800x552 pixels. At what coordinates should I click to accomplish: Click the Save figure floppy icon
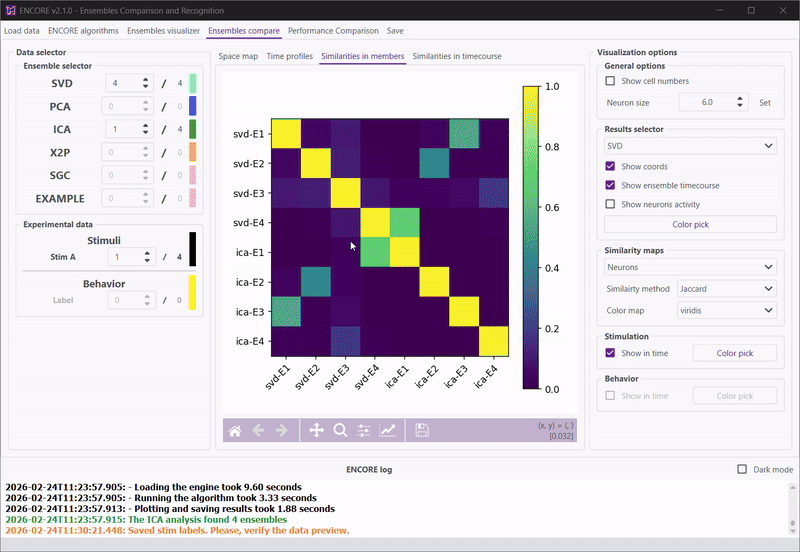(x=422, y=431)
